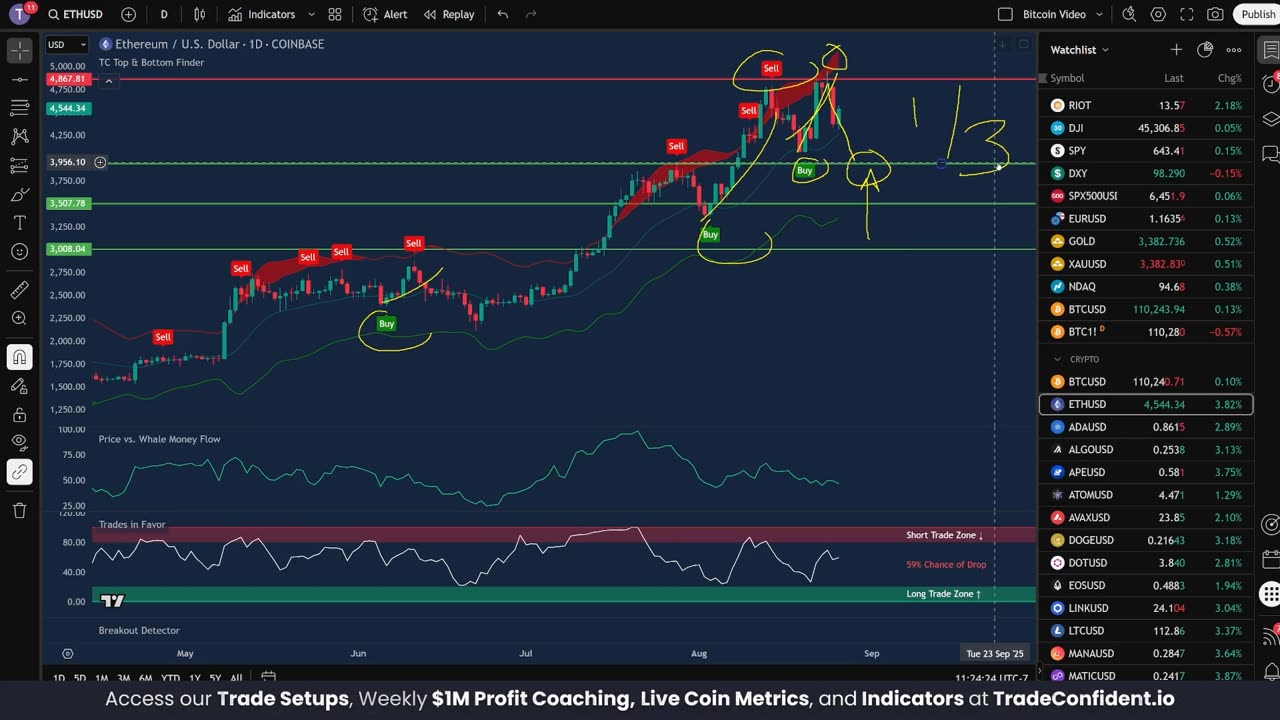Click TC Top & Bottom Finder indicator label
Screen dimensions: 1280x720
(151, 63)
